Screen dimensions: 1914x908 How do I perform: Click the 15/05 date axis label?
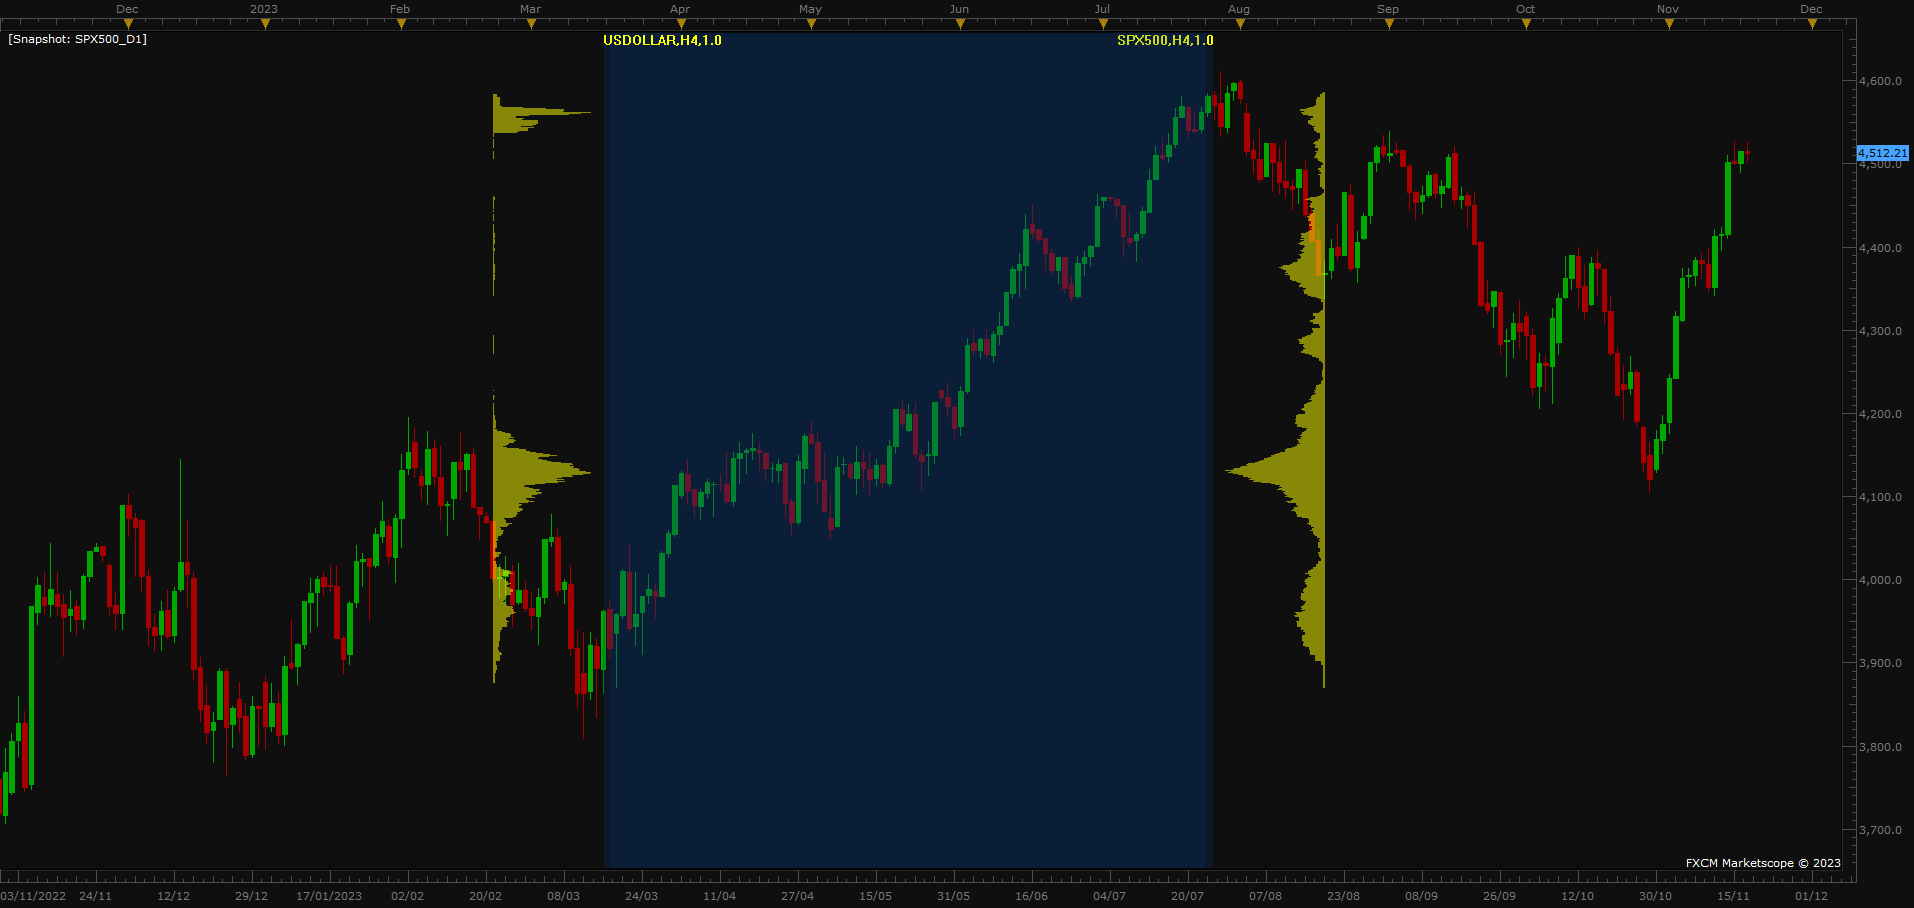[876, 896]
